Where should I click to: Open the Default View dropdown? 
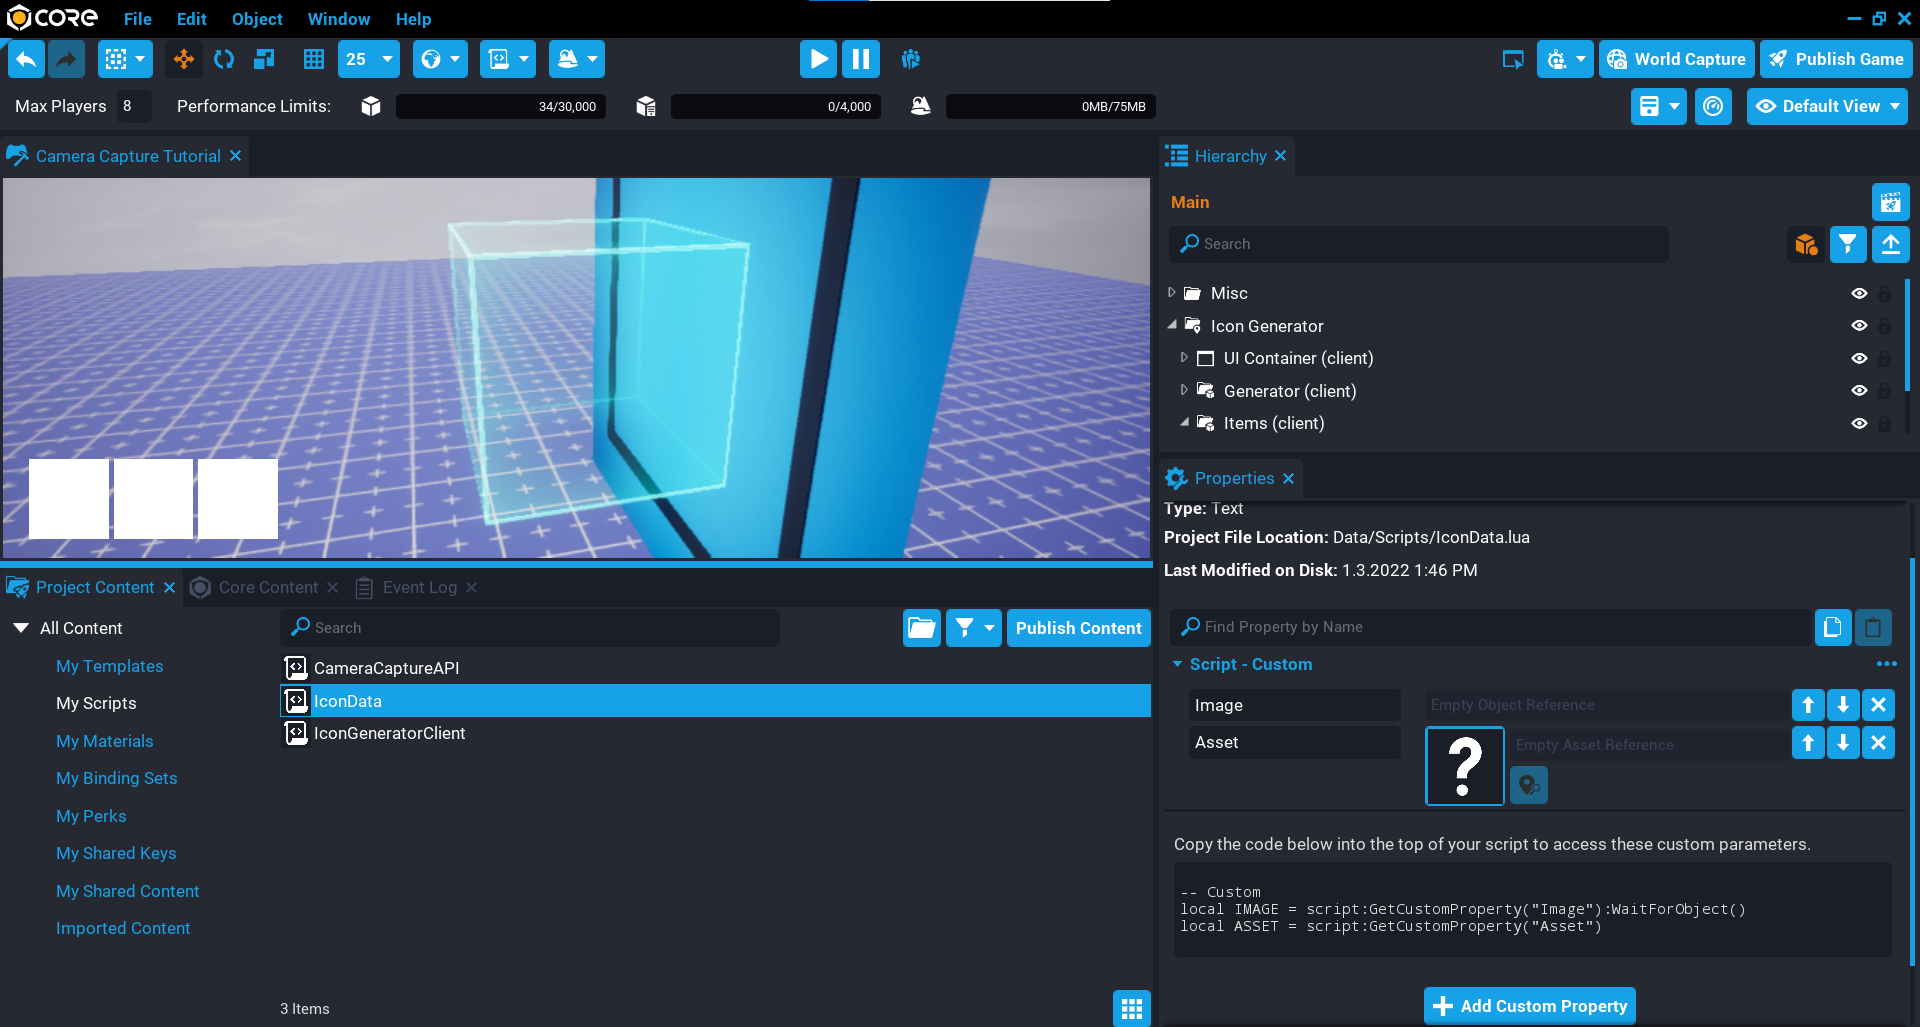point(1826,106)
